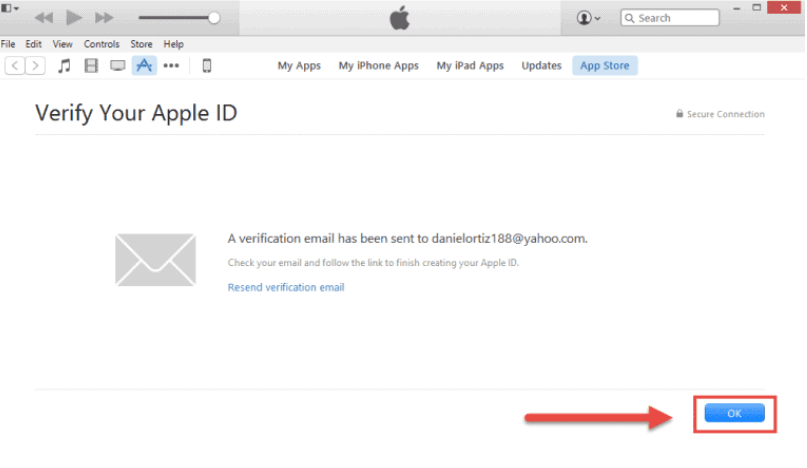
Task: Select the Apps library icon
Action: point(144,66)
